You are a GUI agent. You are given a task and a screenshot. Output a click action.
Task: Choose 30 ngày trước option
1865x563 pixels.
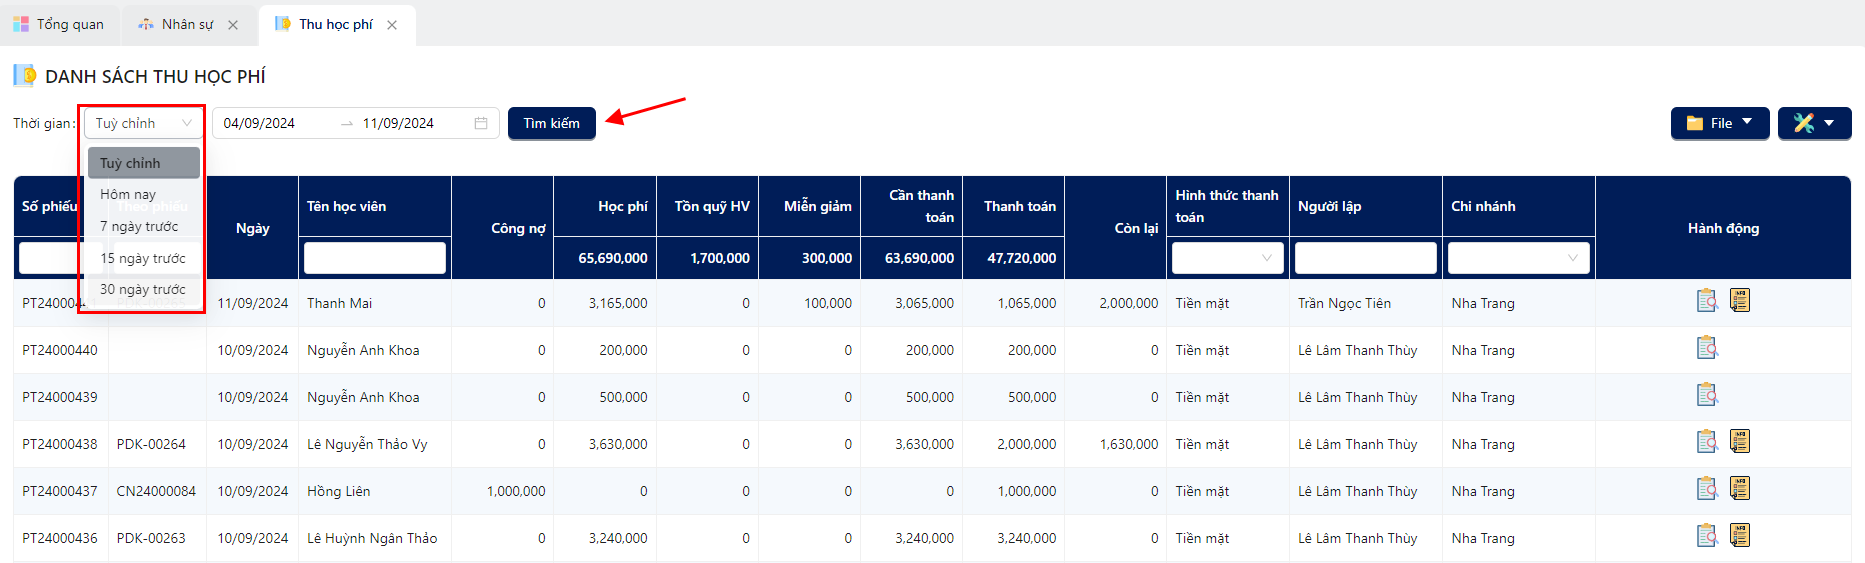(x=144, y=289)
